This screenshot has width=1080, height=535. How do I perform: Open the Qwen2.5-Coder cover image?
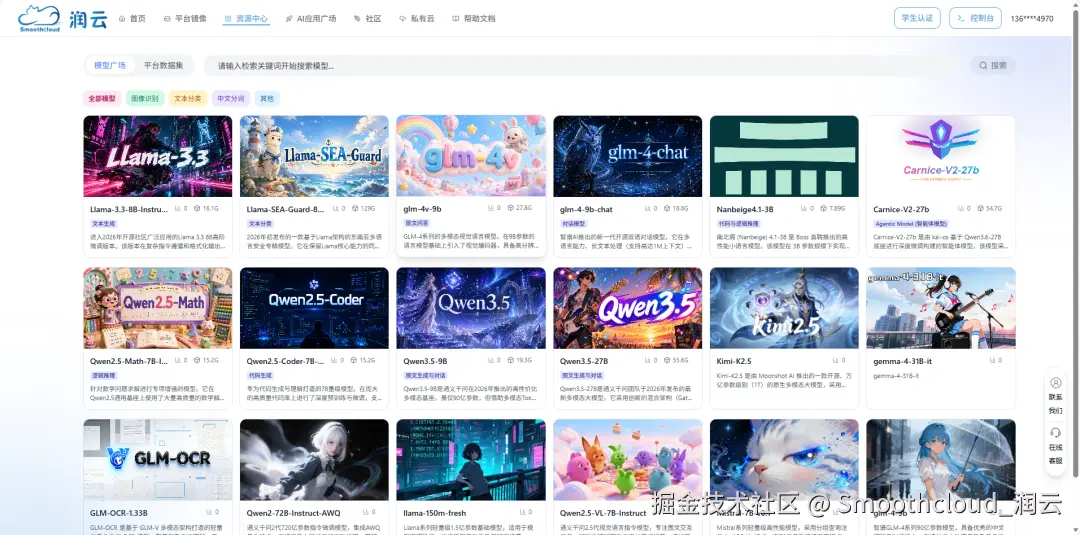point(314,308)
